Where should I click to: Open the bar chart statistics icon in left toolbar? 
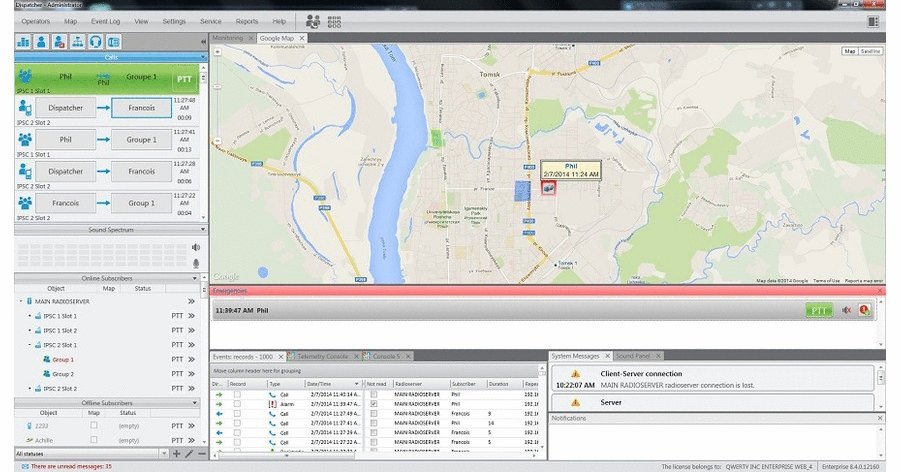click(24, 42)
